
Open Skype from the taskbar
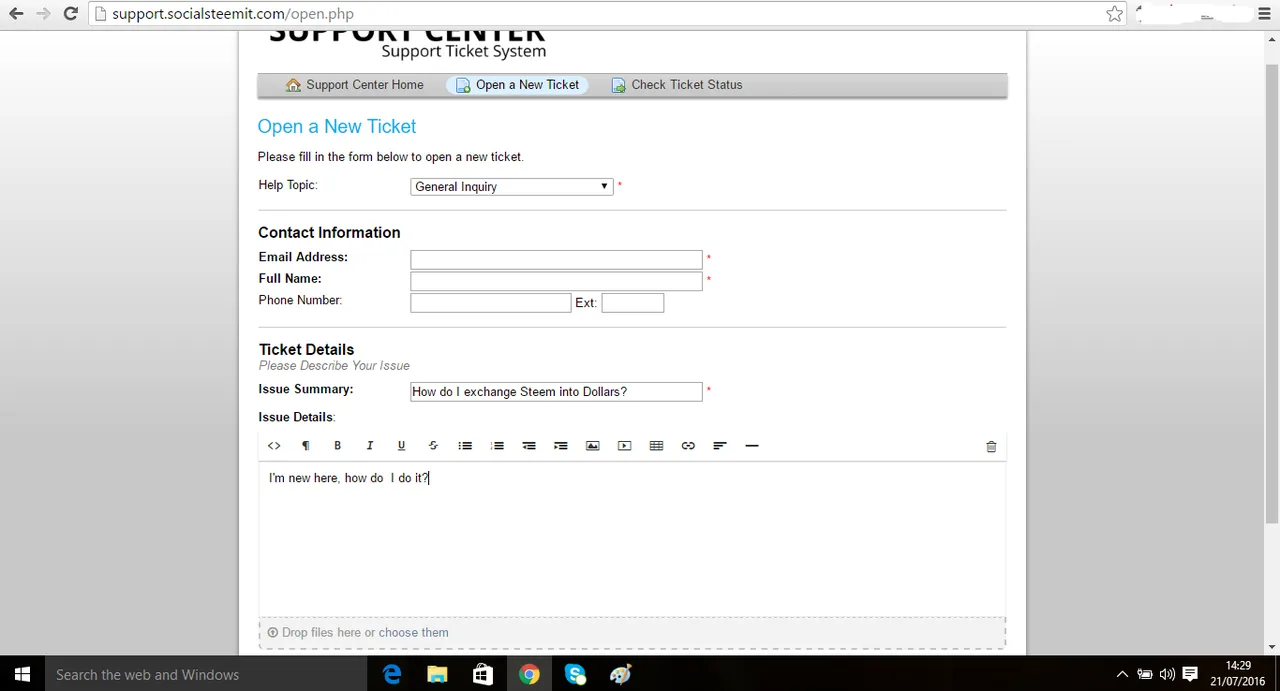pyautogui.click(x=575, y=675)
